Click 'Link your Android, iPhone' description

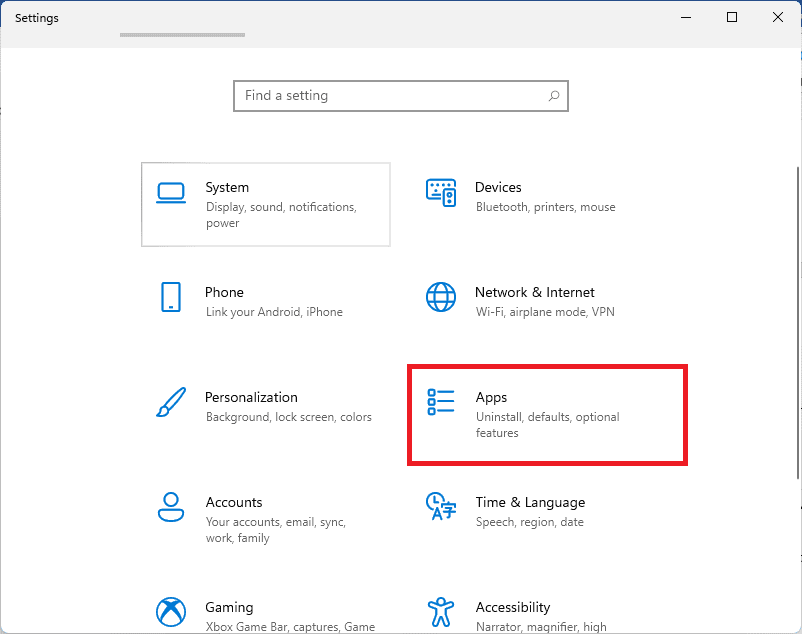(274, 312)
